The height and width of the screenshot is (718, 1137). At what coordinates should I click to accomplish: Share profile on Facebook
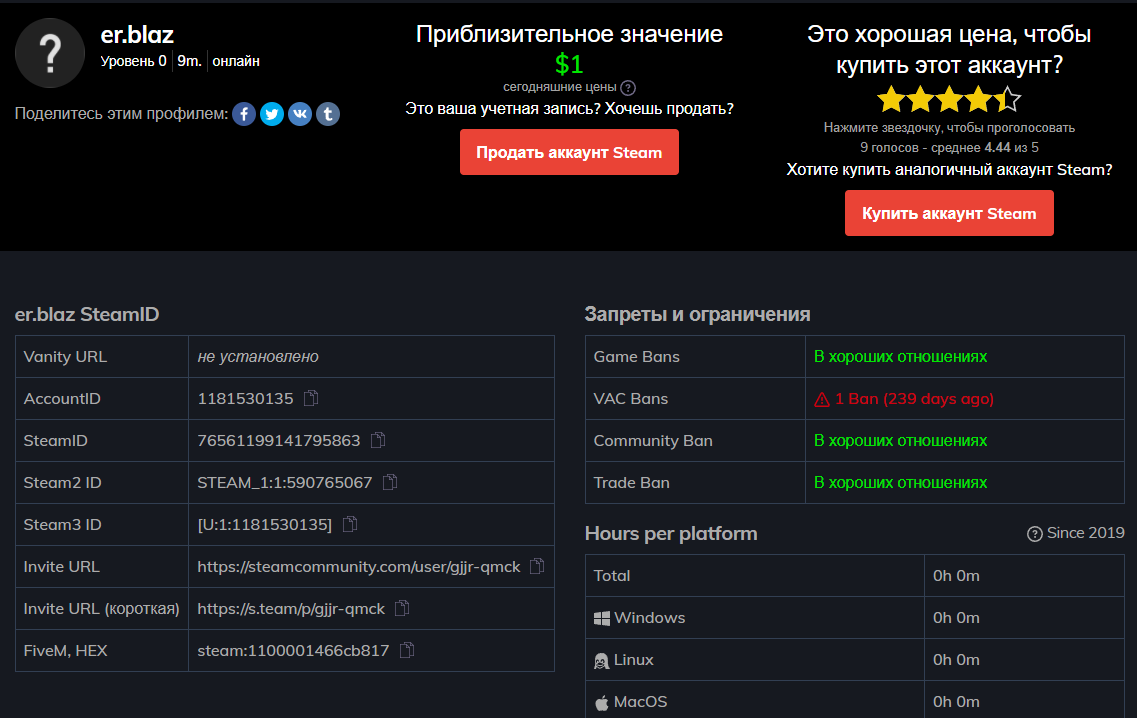pyautogui.click(x=244, y=114)
